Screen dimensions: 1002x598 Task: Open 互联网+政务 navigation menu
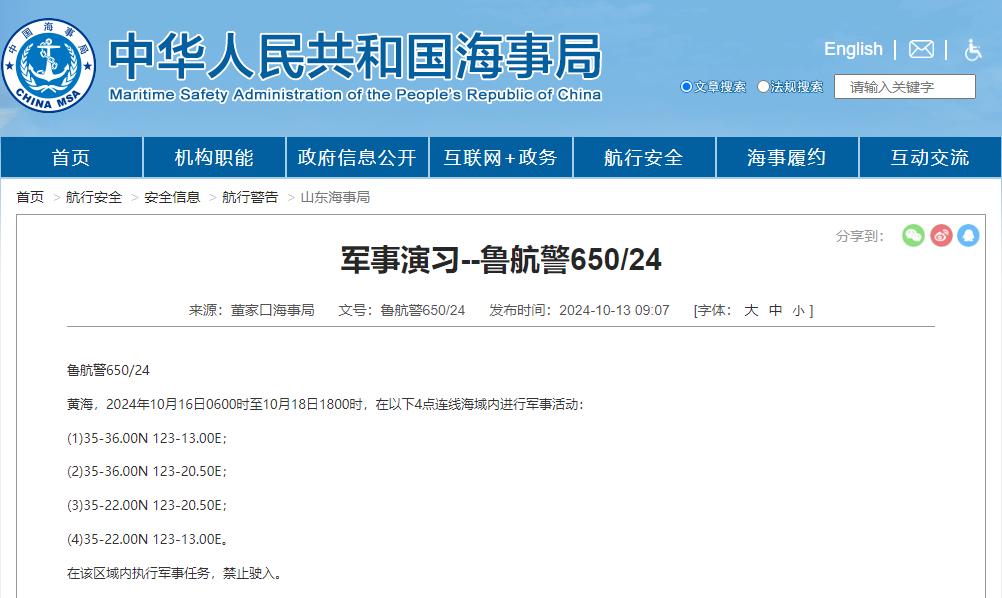pyautogui.click(x=500, y=158)
